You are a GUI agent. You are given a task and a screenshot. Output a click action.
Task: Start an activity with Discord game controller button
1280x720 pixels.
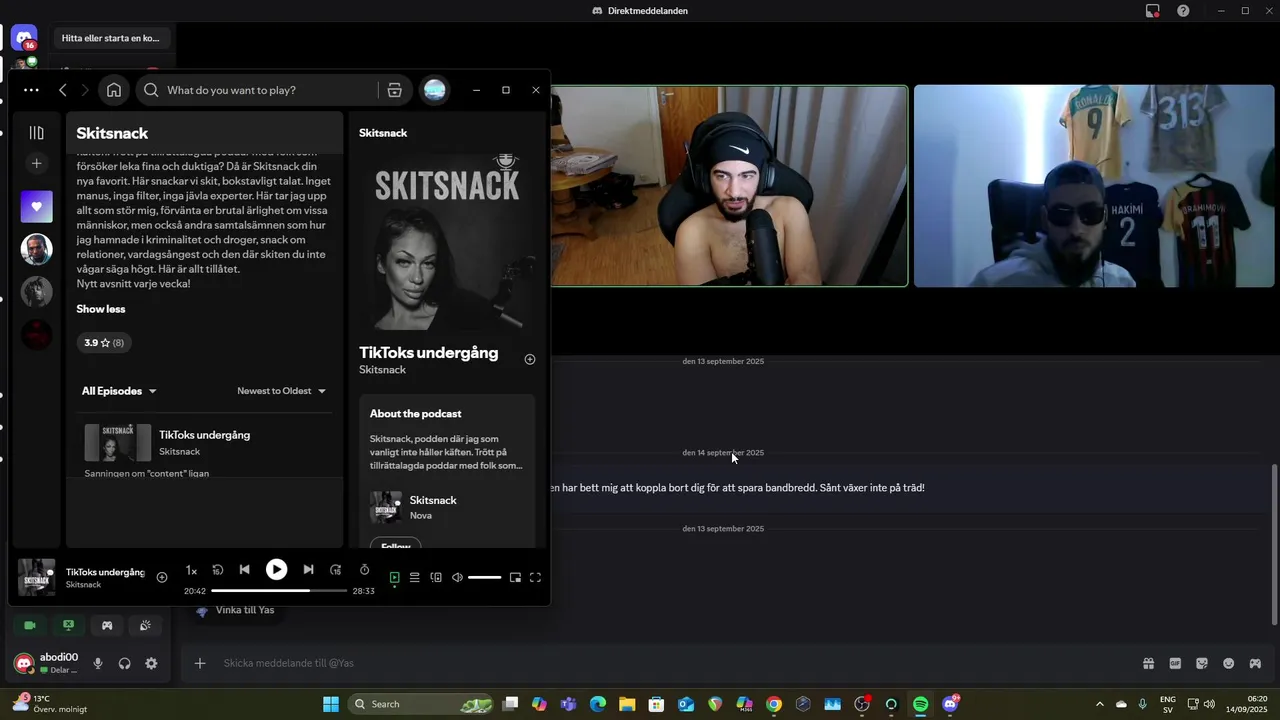coord(107,625)
